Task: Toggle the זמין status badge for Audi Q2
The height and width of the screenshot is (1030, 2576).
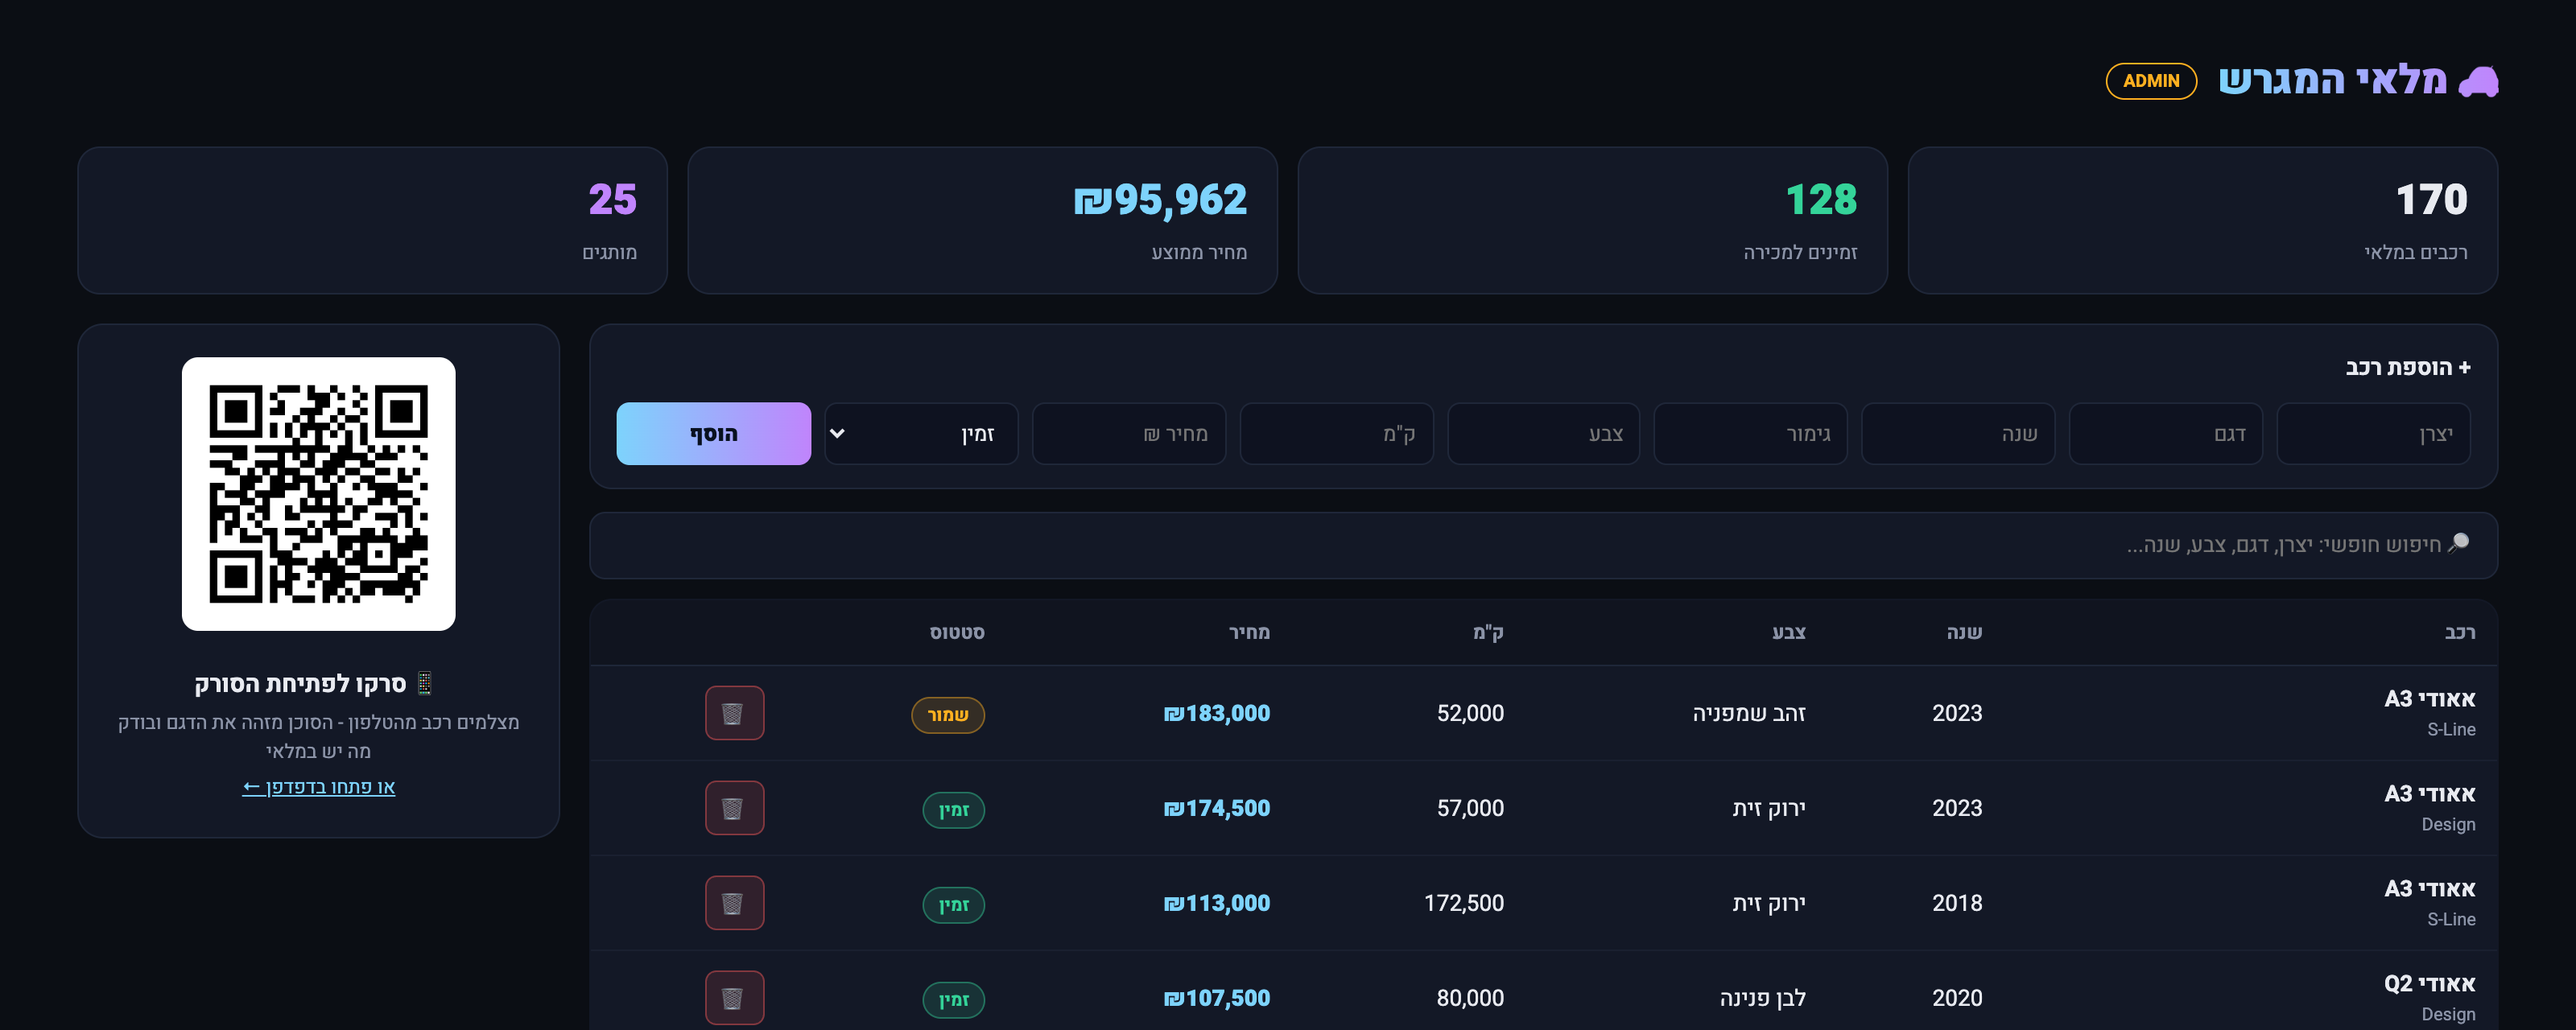Action: click(x=953, y=1000)
